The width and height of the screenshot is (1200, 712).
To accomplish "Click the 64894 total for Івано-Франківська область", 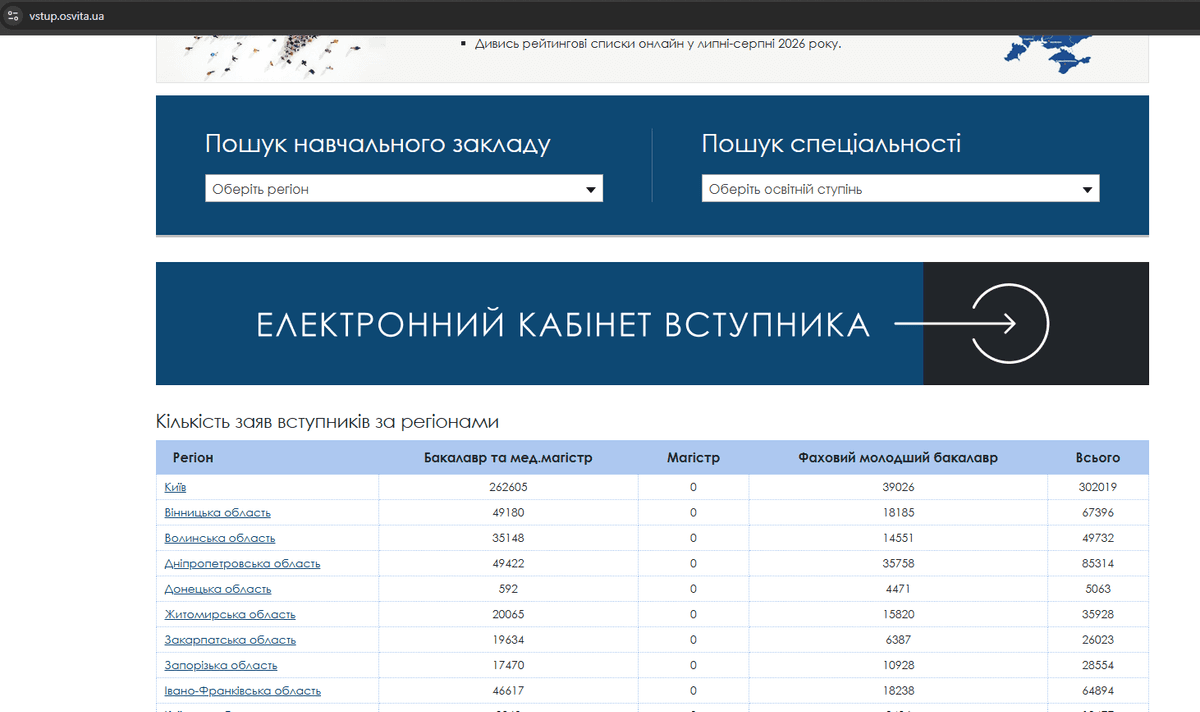I will click(1098, 691).
